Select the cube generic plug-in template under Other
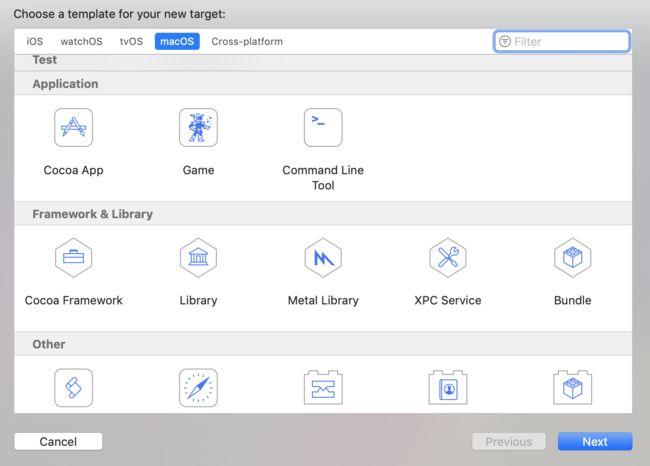This screenshot has width=650, height=466. 572,388
